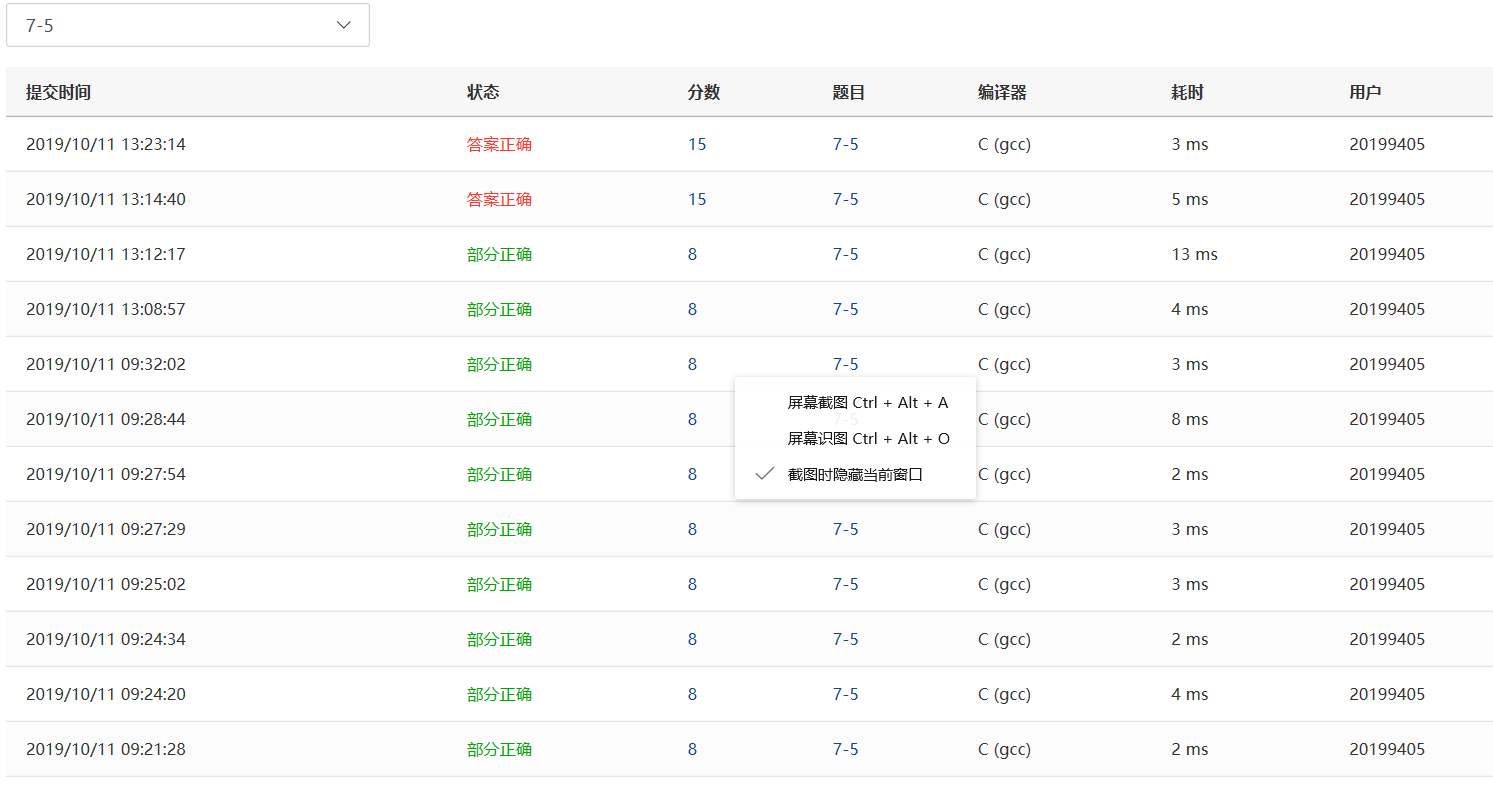Open the 7-5 problem filter dropdown
1493x788 pixels.
click(x=188, y=25)
